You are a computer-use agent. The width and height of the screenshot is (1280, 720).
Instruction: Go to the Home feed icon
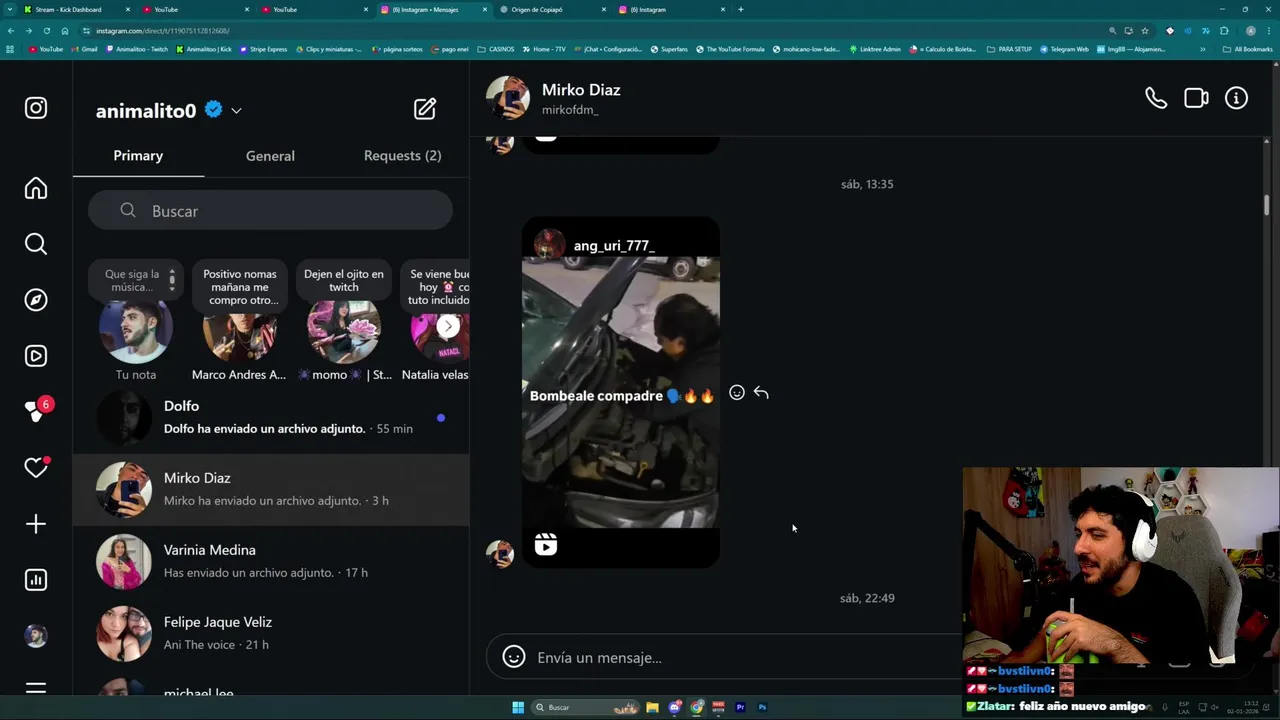click(x=36, y=188)
